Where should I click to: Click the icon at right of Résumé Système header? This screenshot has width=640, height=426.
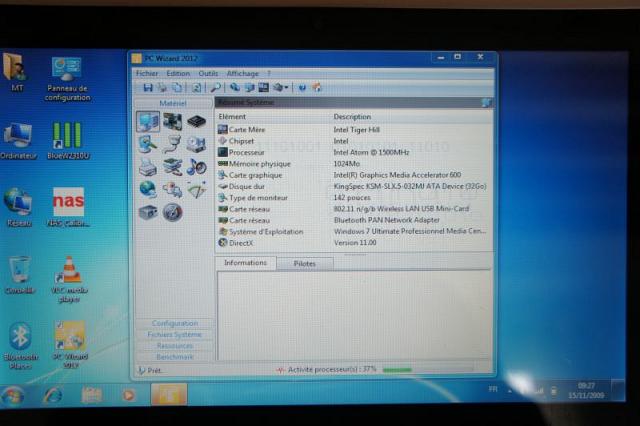coord(486,102)
